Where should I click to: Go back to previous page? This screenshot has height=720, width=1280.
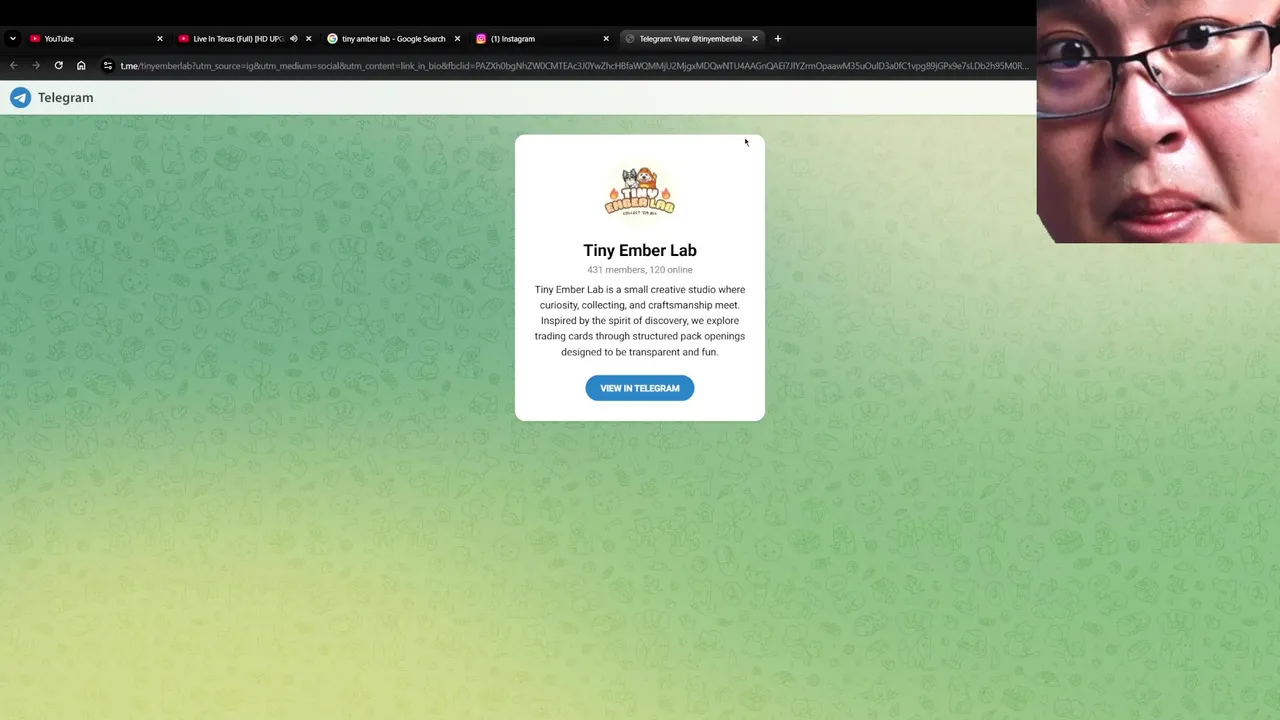point(14,66)
